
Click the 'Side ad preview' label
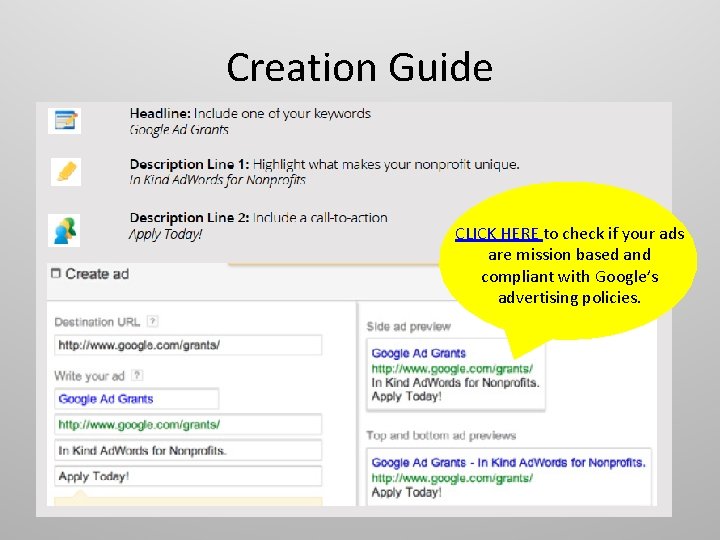[409, 326]
